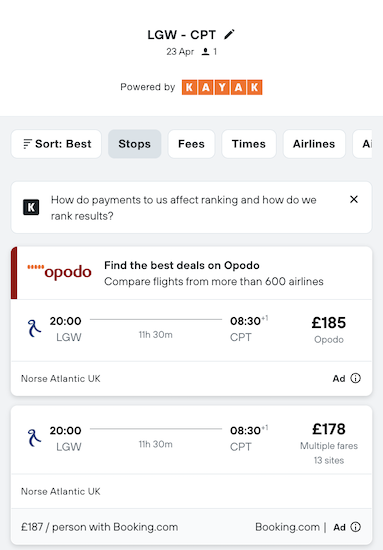
Task: Click the KAYAK logo
Action: (x=222, y=87)
